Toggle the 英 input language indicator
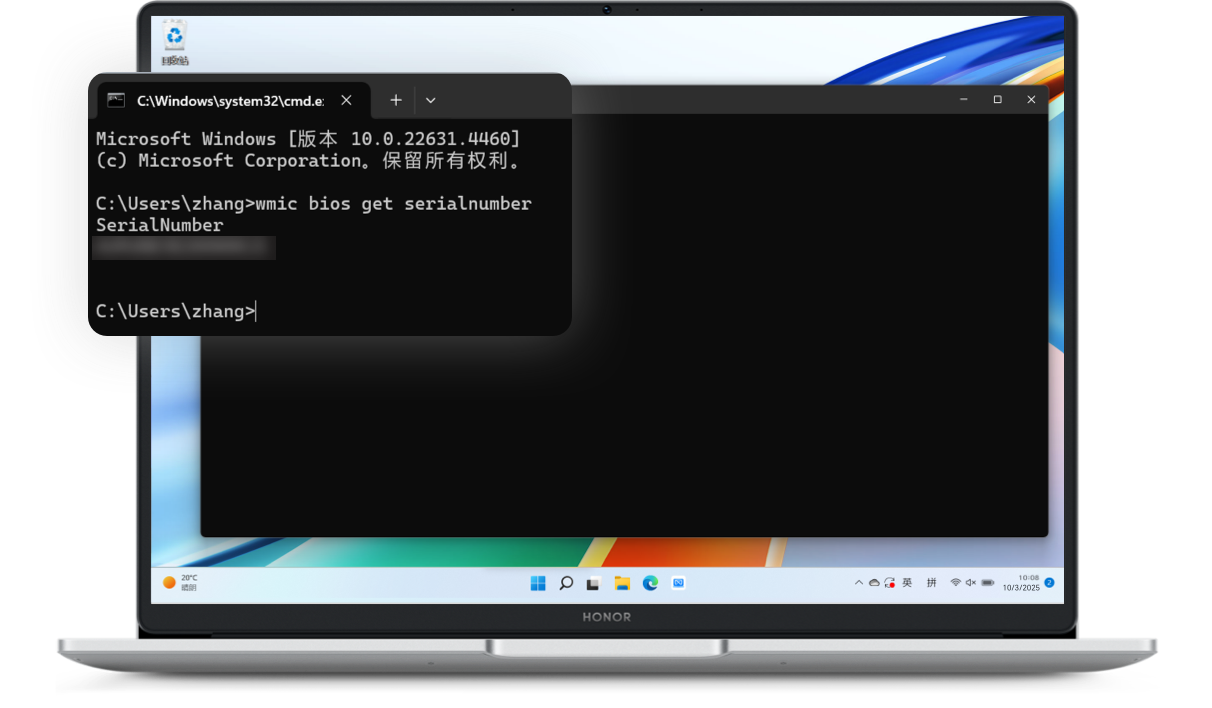The image size is (1212, 708). pos(907,582)
